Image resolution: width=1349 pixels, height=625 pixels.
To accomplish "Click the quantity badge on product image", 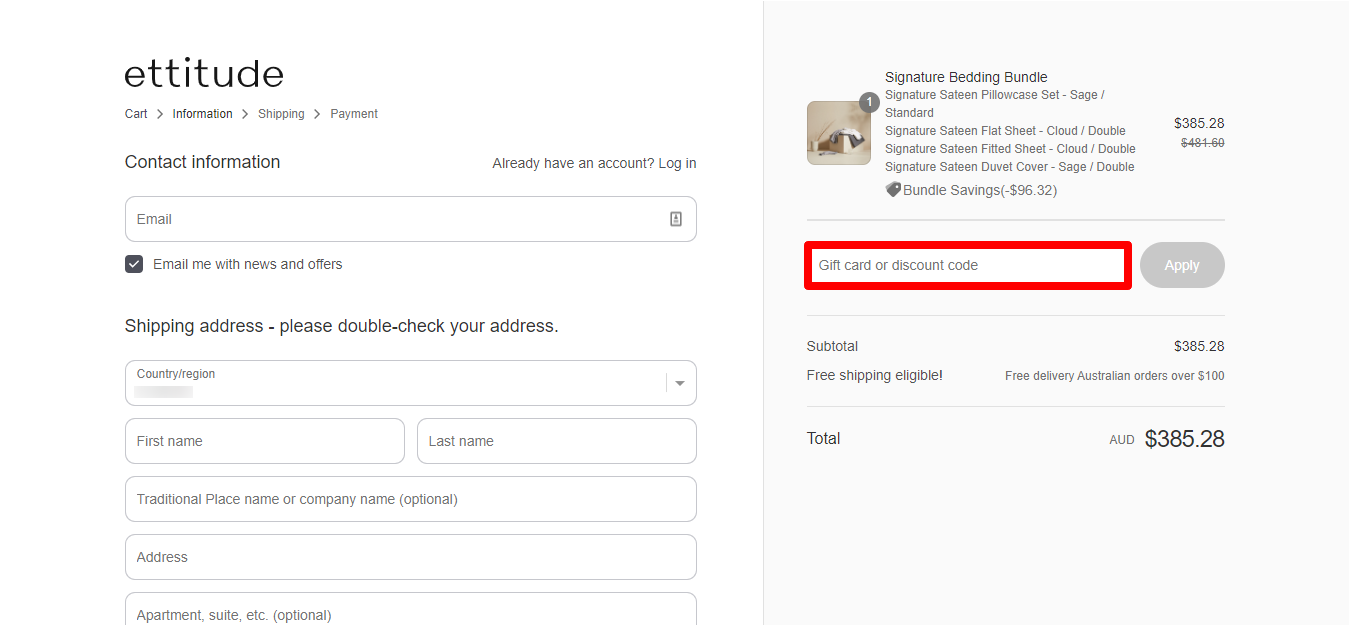I will (x=869, y=102).
